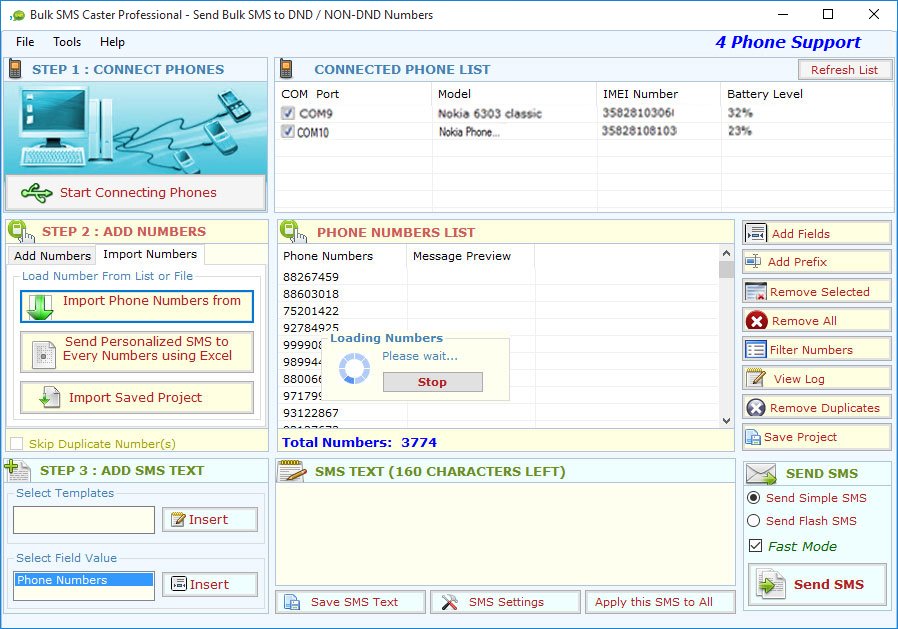Click the Step 3 Add SMS Text icon
898x629 pixels.
pyautogui.click(x=17, y=470)
